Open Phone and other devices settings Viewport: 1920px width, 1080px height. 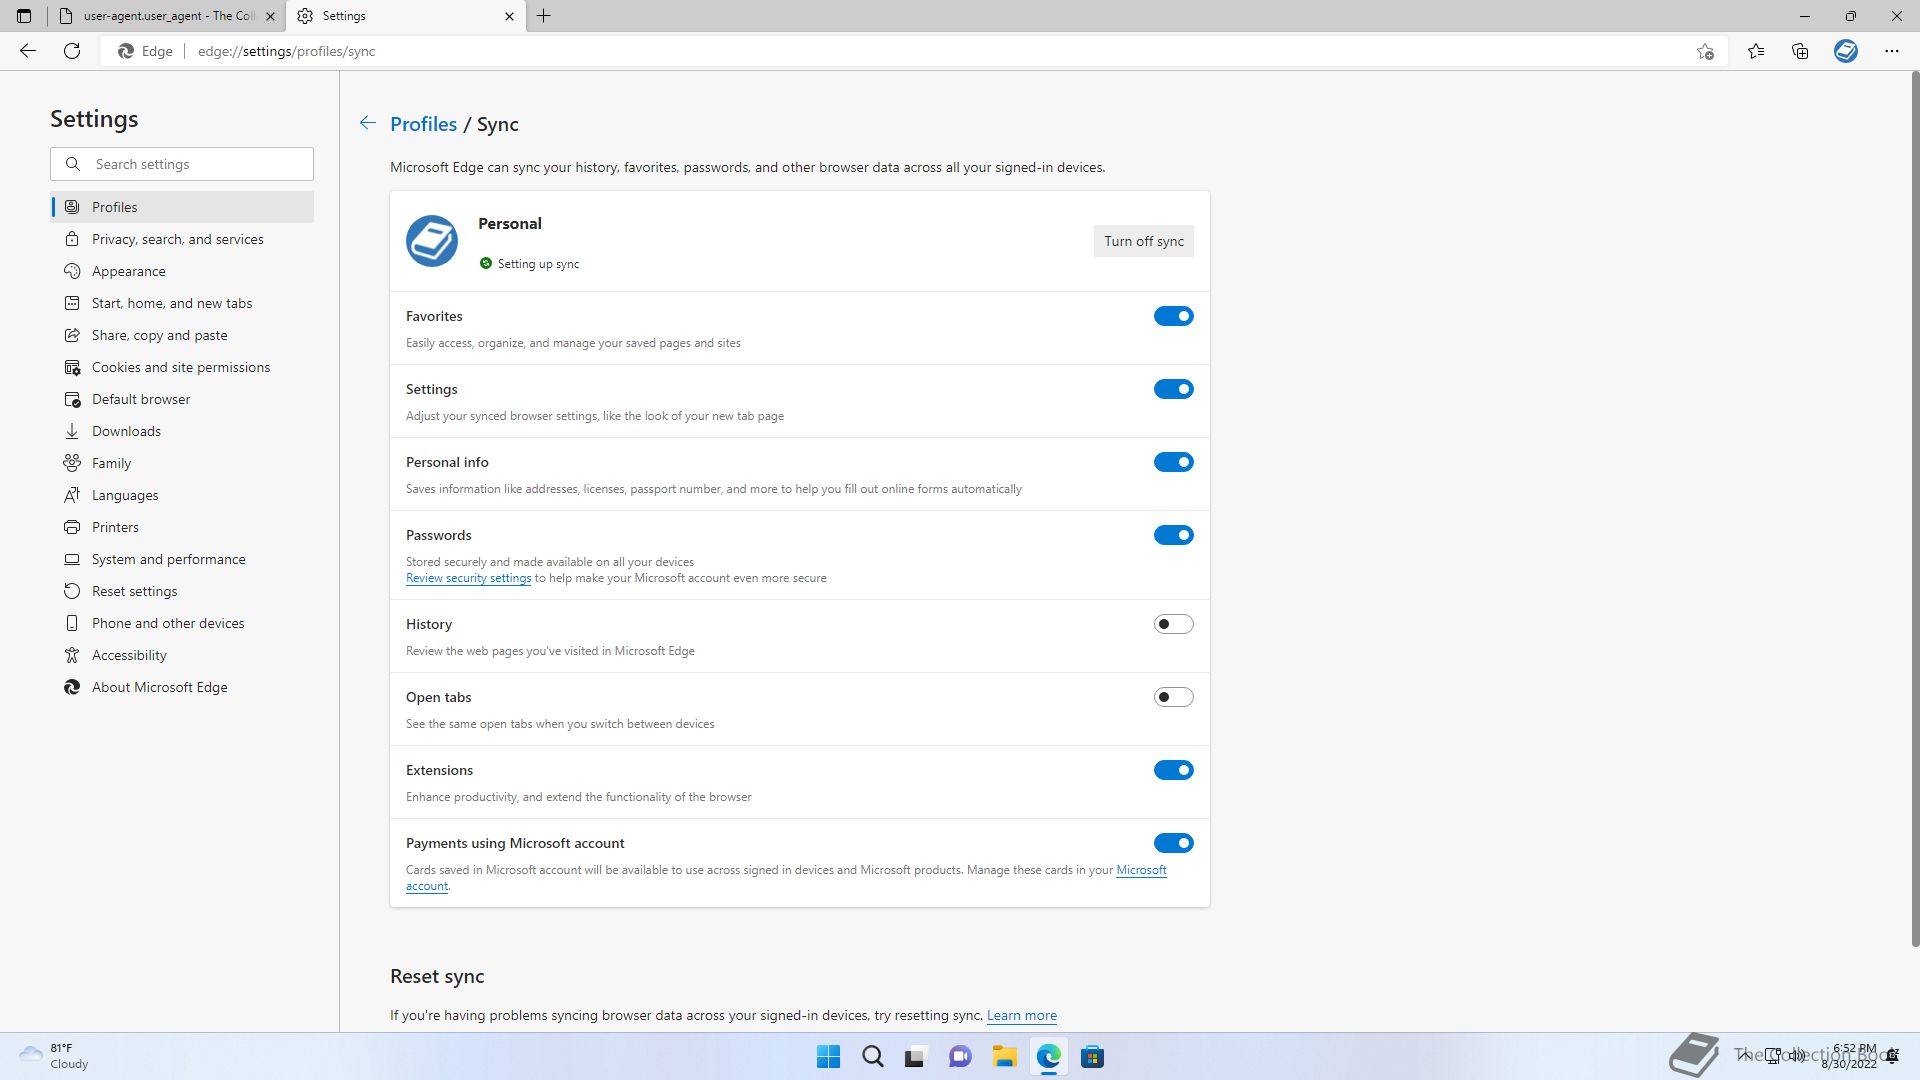(182, 623)
